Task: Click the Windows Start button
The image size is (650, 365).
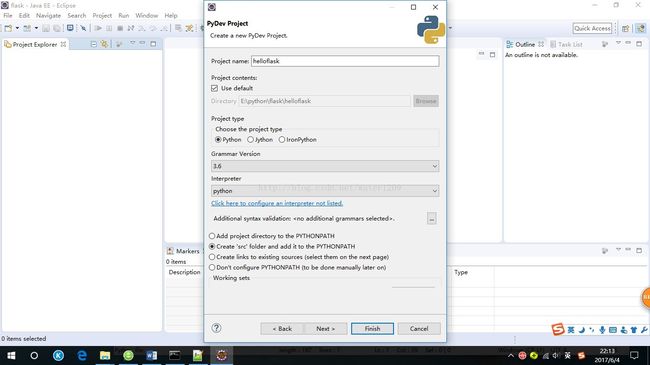Action: (11, 356)
